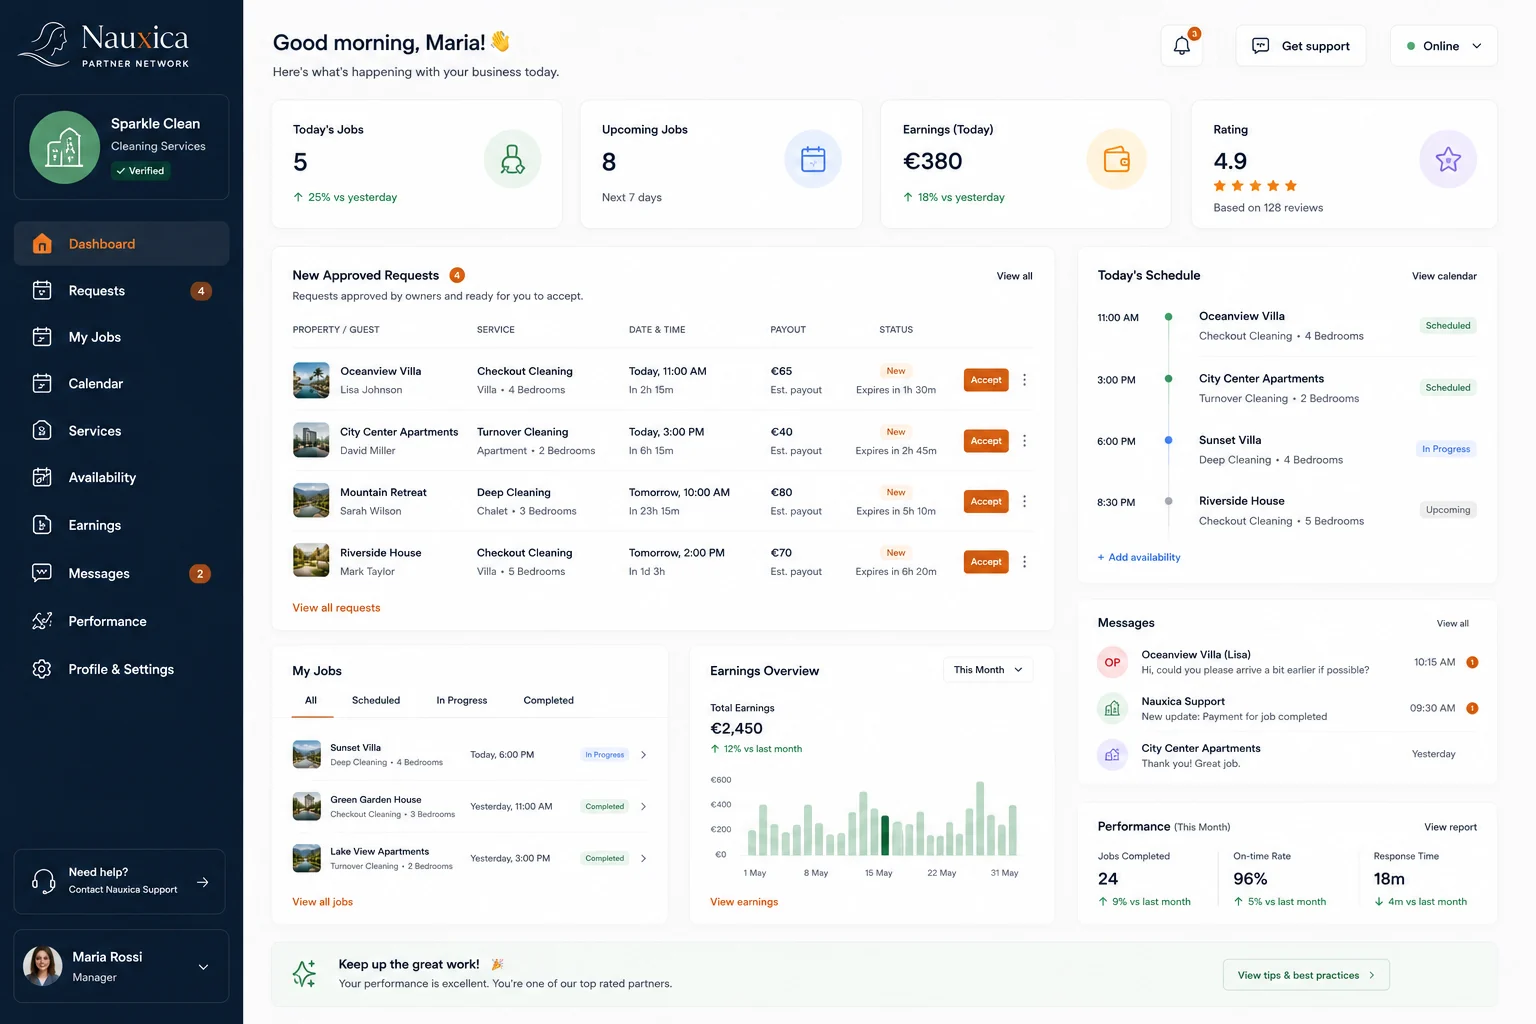The height and width of the screenshot is (1024, 1536).
Task: Click the Sparkle Clean company logo
Action: (x=65, y=148)
